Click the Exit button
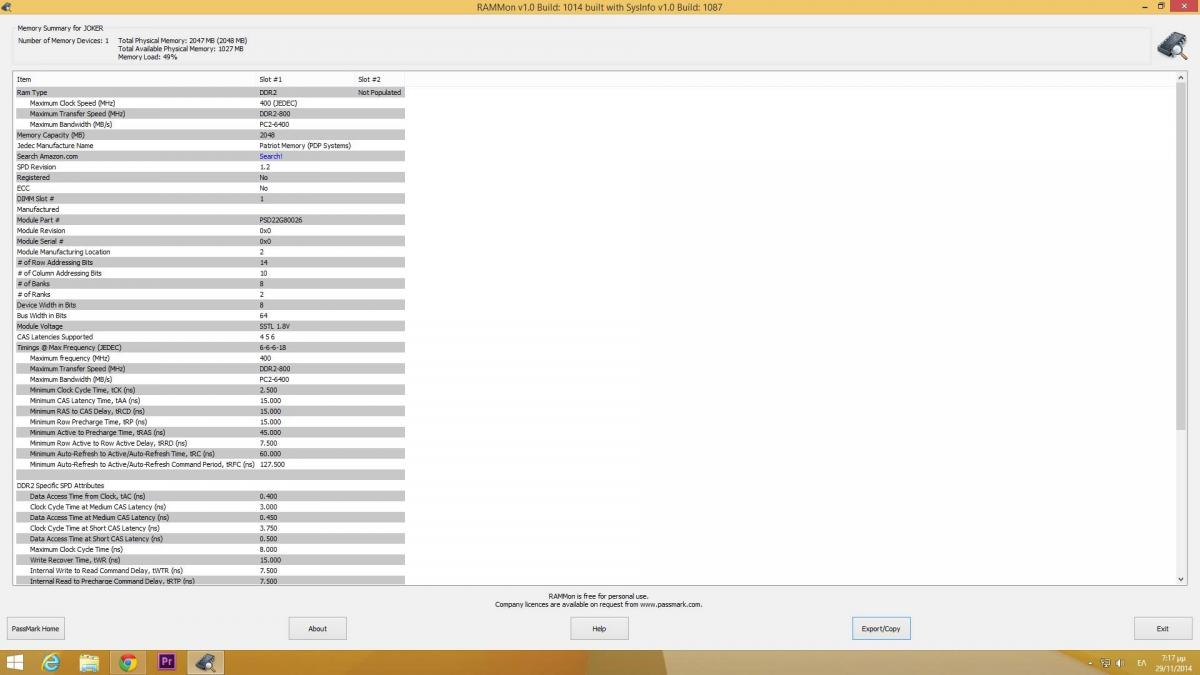 click(1163, 628)
